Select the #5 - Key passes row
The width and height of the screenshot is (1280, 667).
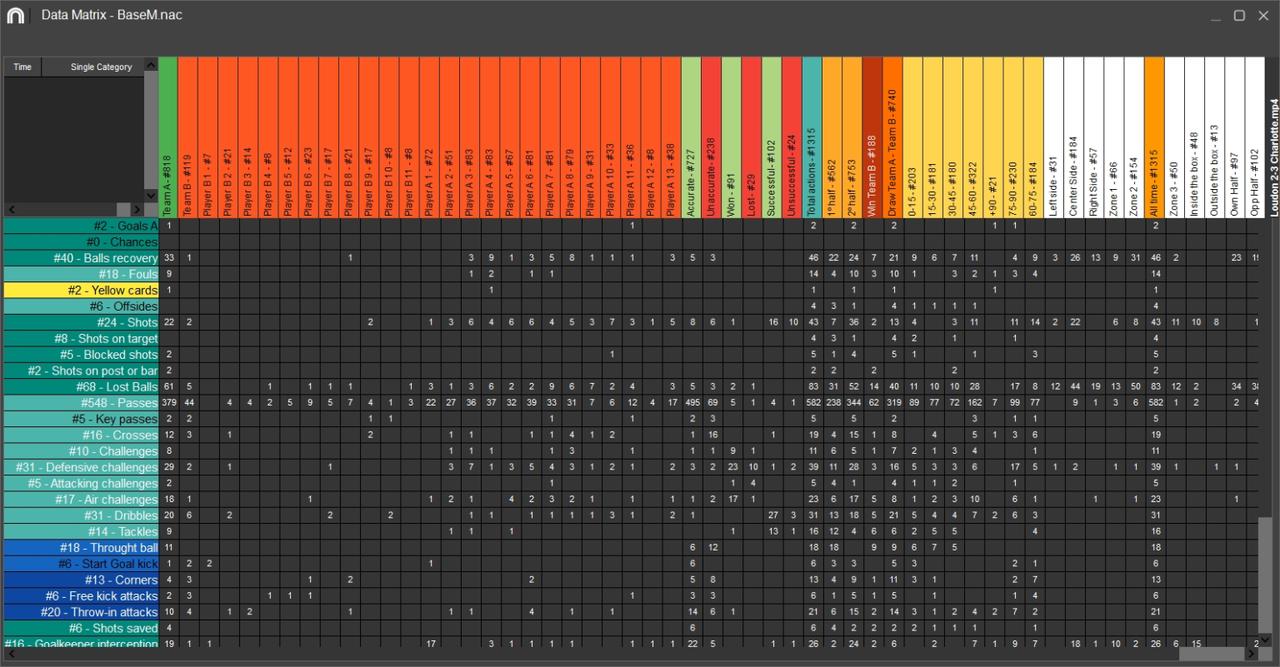[x=81, y=419]
